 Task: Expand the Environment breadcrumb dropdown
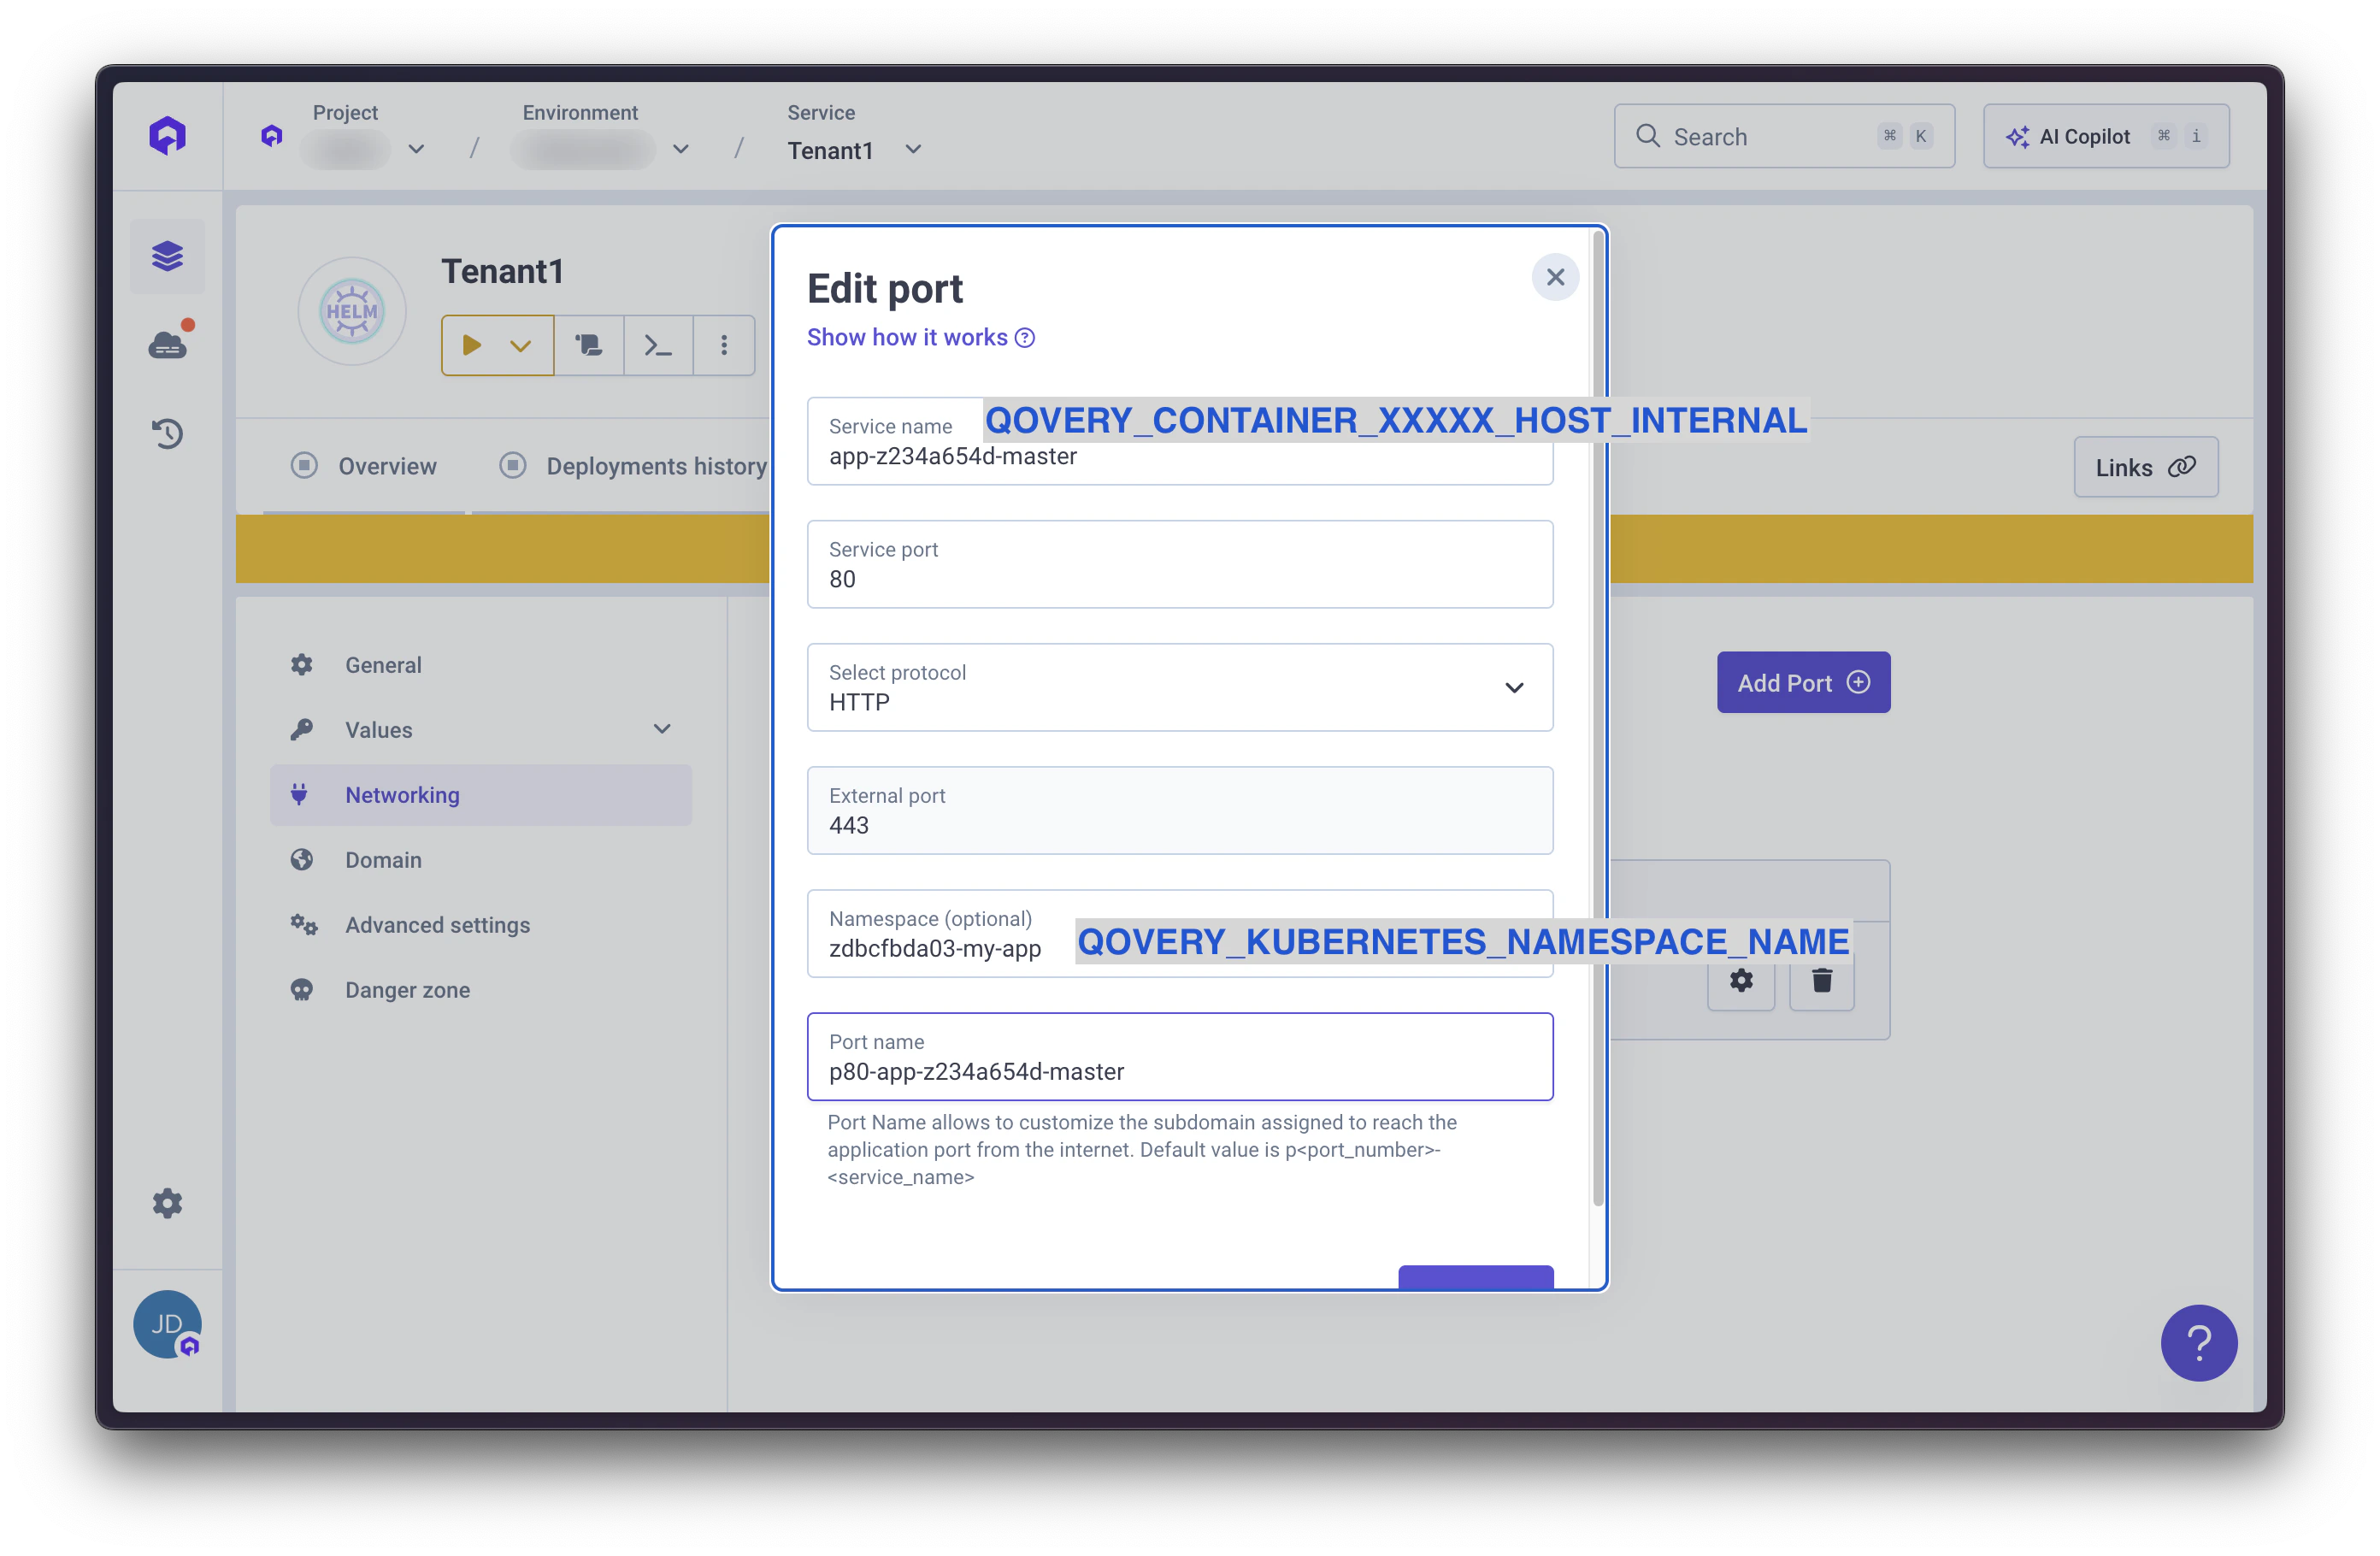[681, 149]
